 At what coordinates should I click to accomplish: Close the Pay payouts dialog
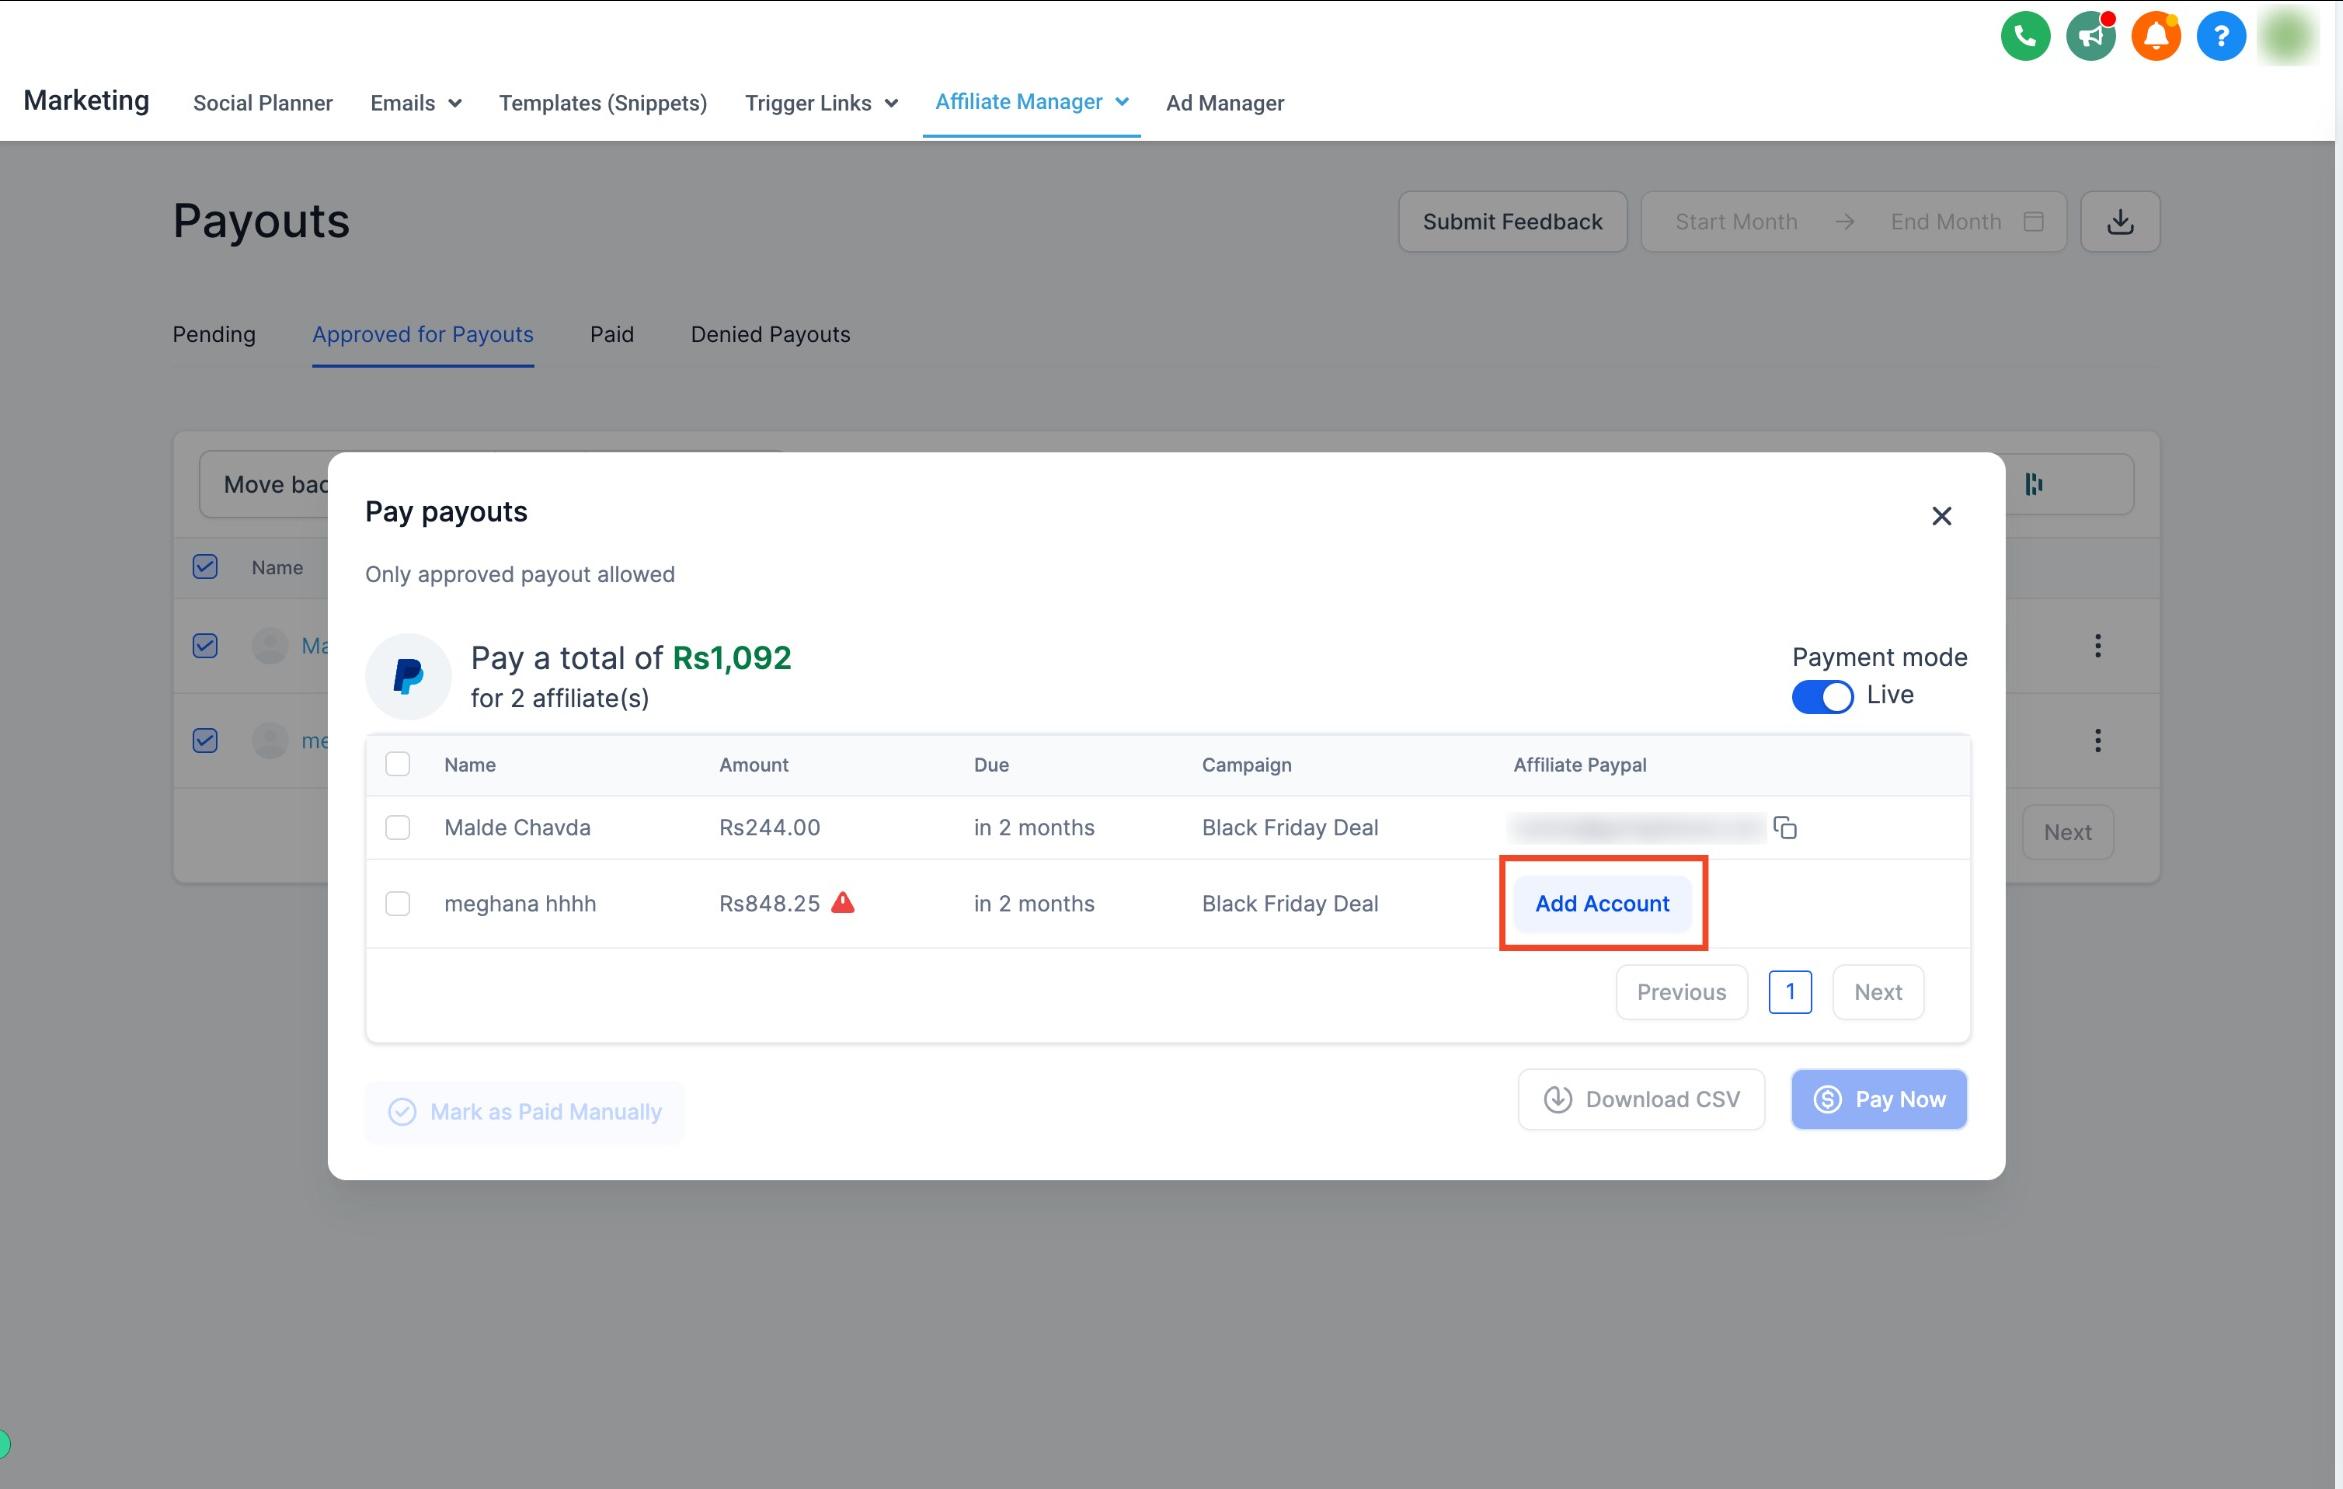pyautogui.click(x=1941, y=515)
